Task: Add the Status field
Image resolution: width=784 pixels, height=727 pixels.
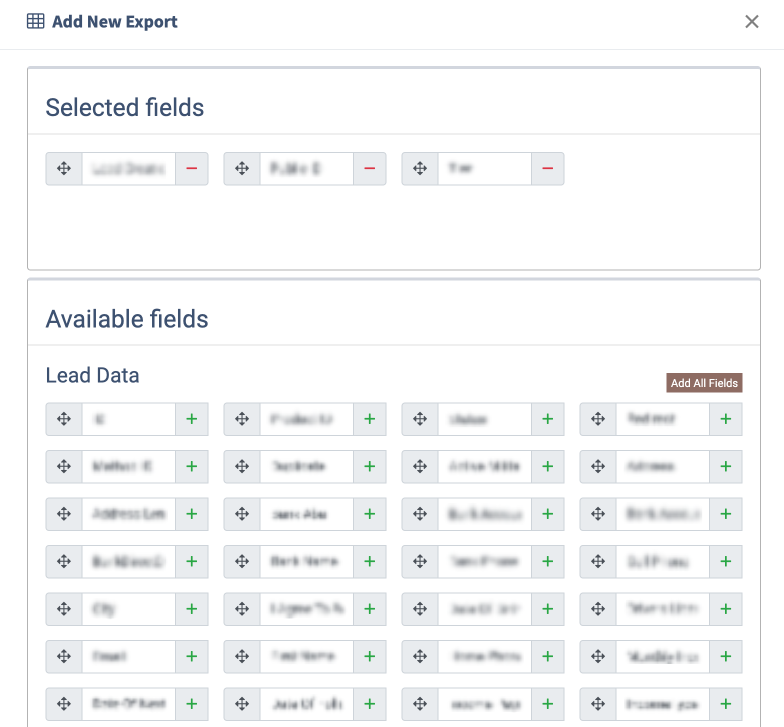Action: pyautogui.click(x=548, y=419)
